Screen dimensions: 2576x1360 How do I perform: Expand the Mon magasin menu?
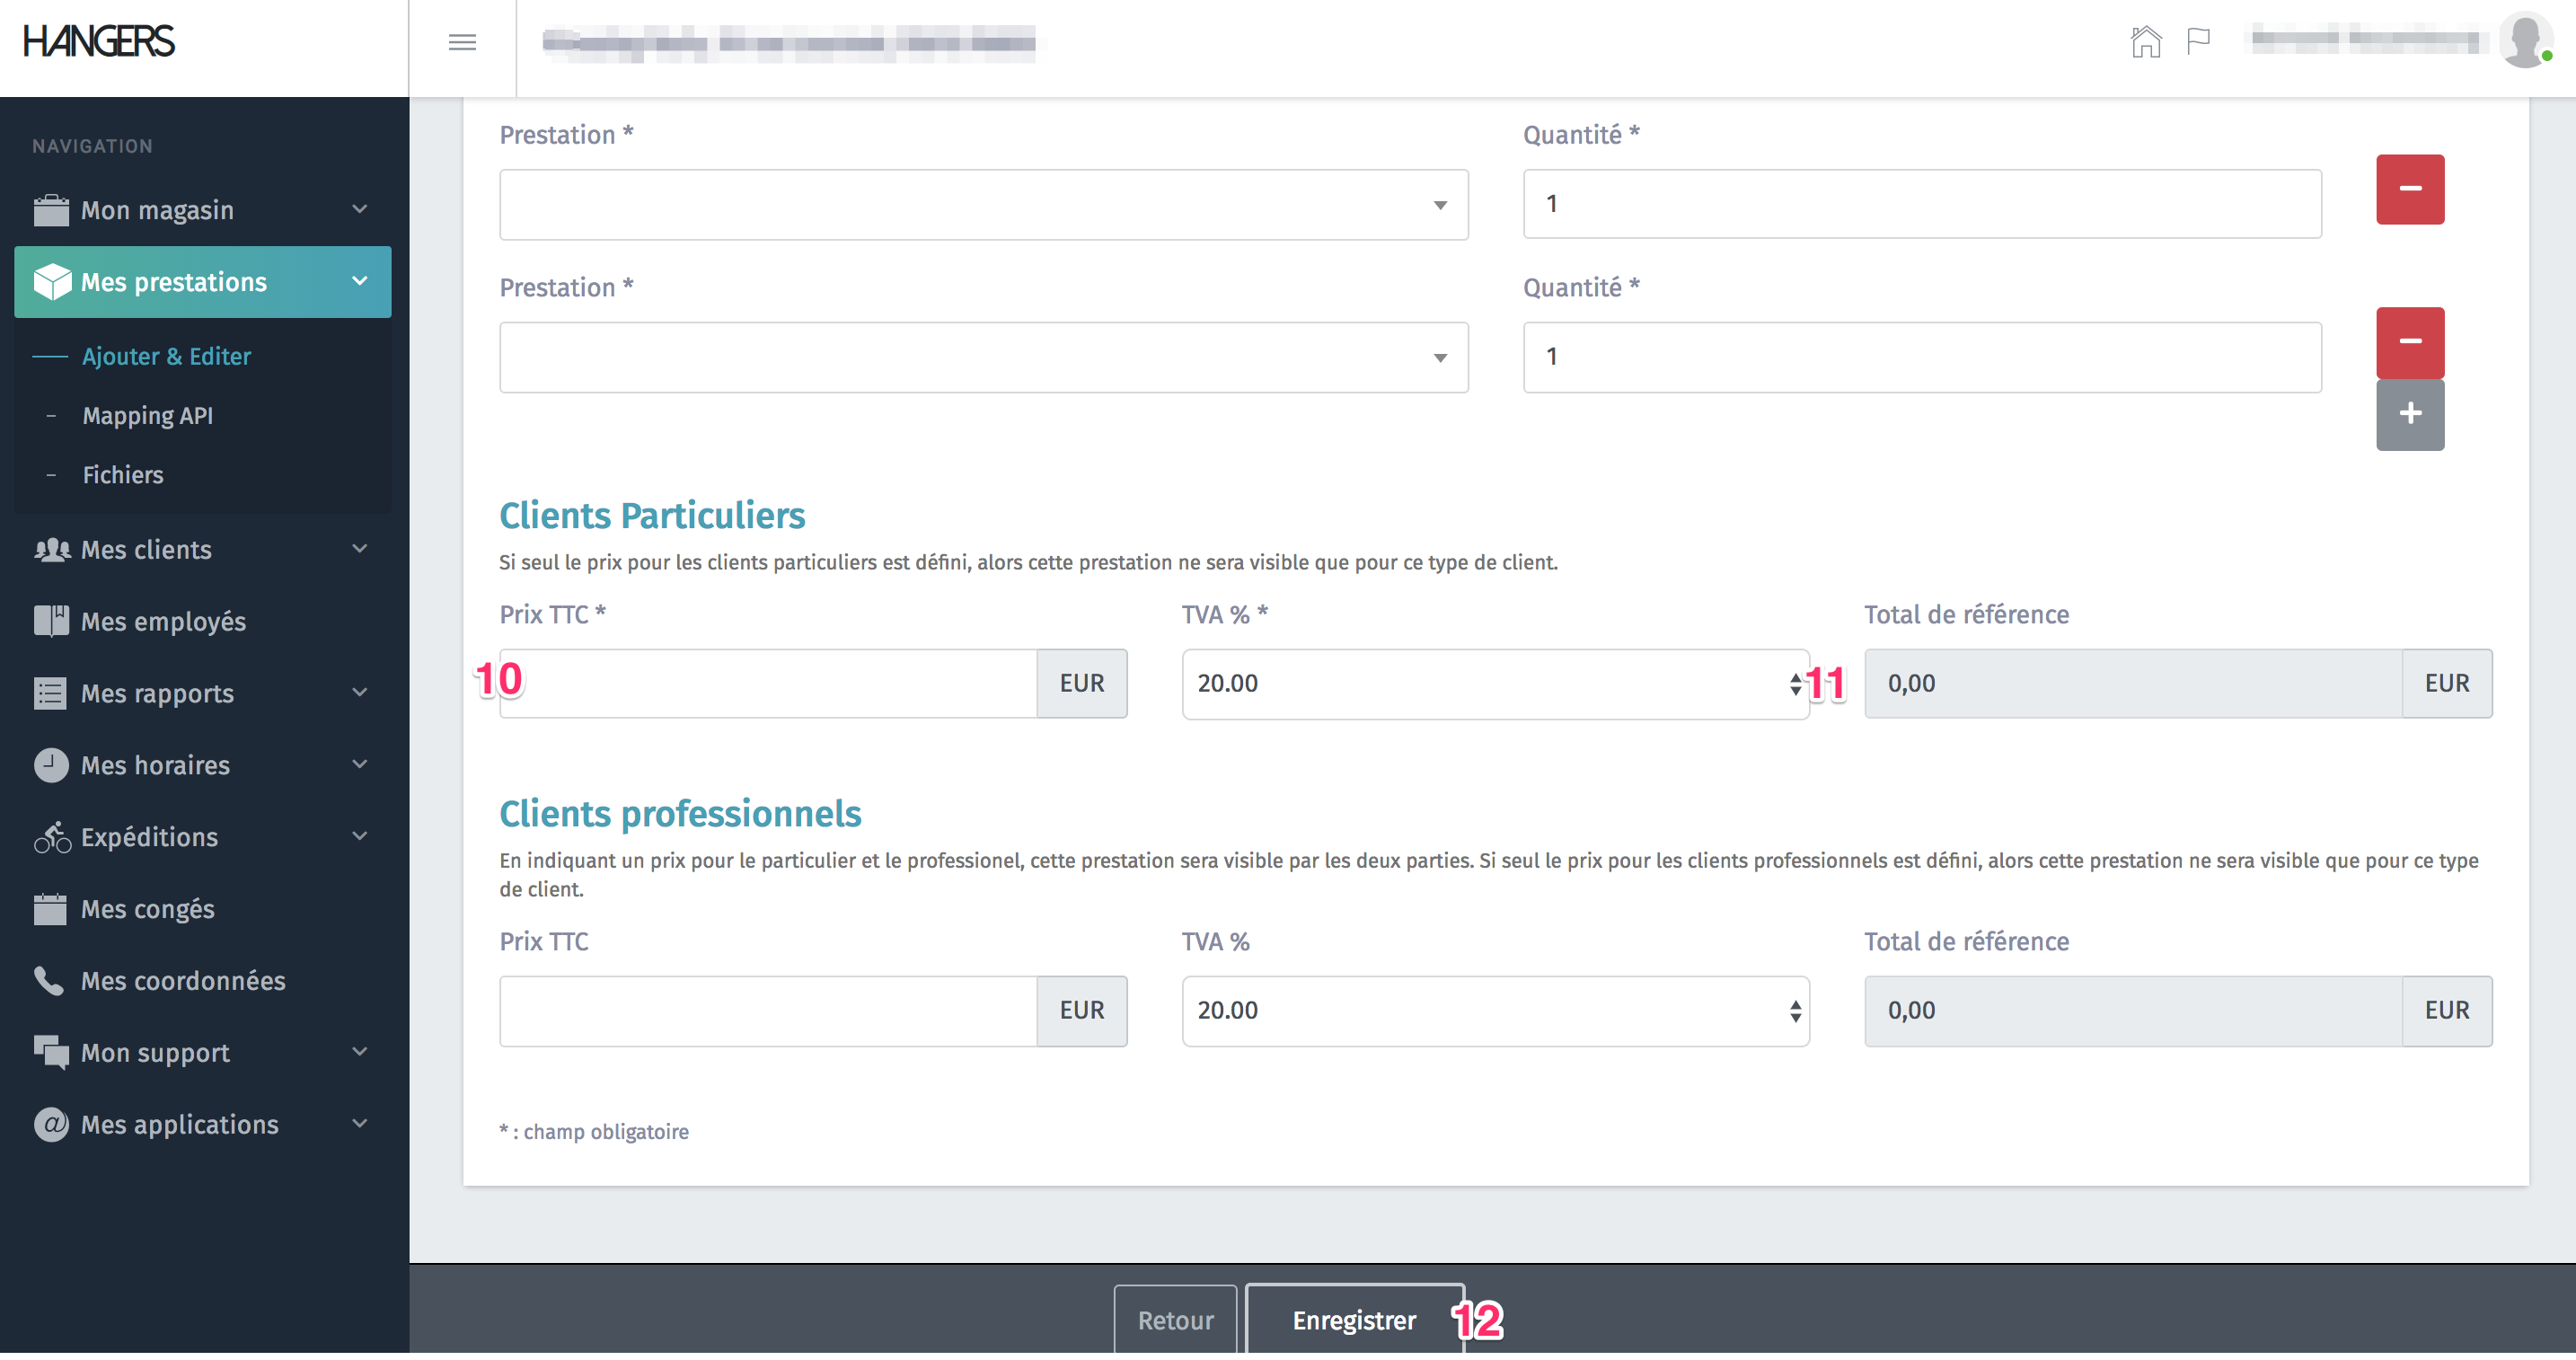202,210
